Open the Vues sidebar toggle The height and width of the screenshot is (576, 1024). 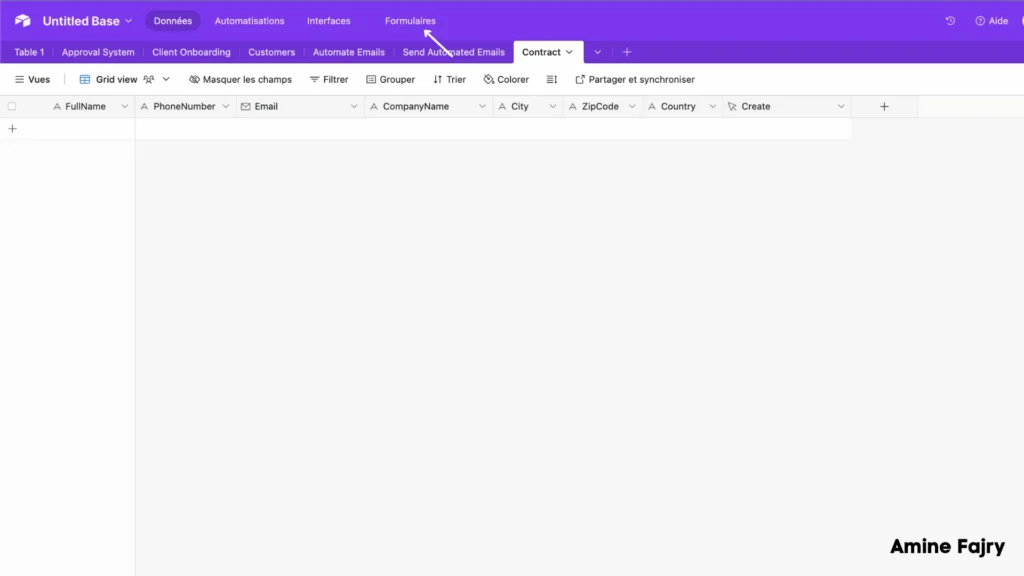coord(33,80)
